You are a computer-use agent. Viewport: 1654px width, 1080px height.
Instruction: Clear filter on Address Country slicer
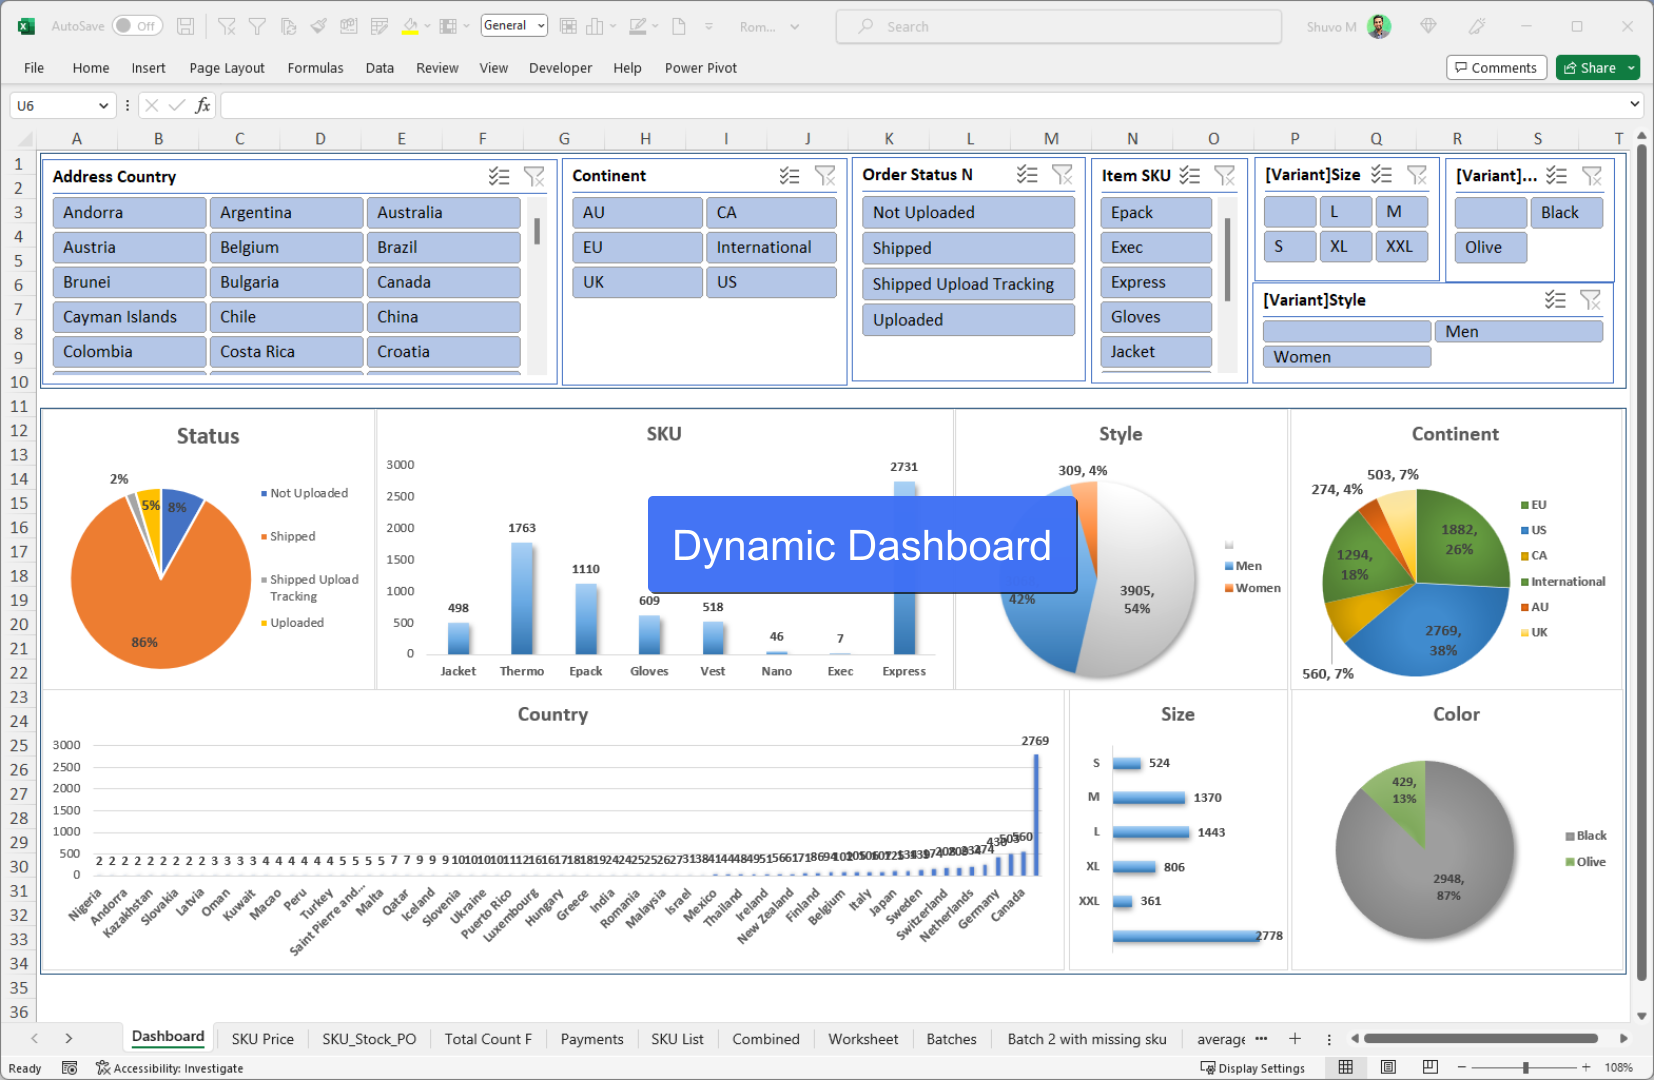point(534,177)
